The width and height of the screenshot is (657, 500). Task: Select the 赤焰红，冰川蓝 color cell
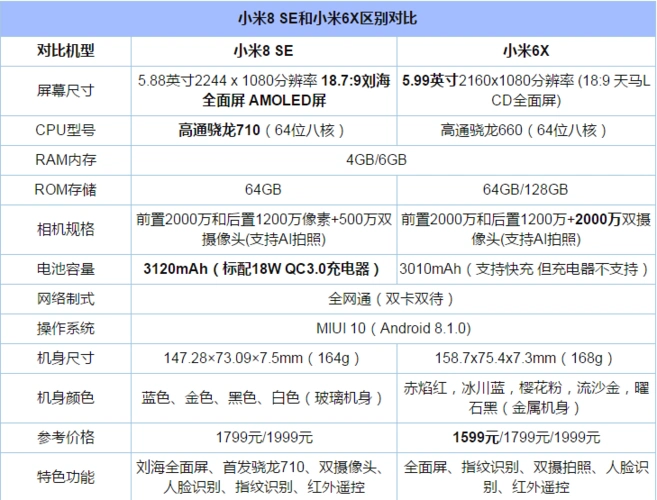coord(526,398)
